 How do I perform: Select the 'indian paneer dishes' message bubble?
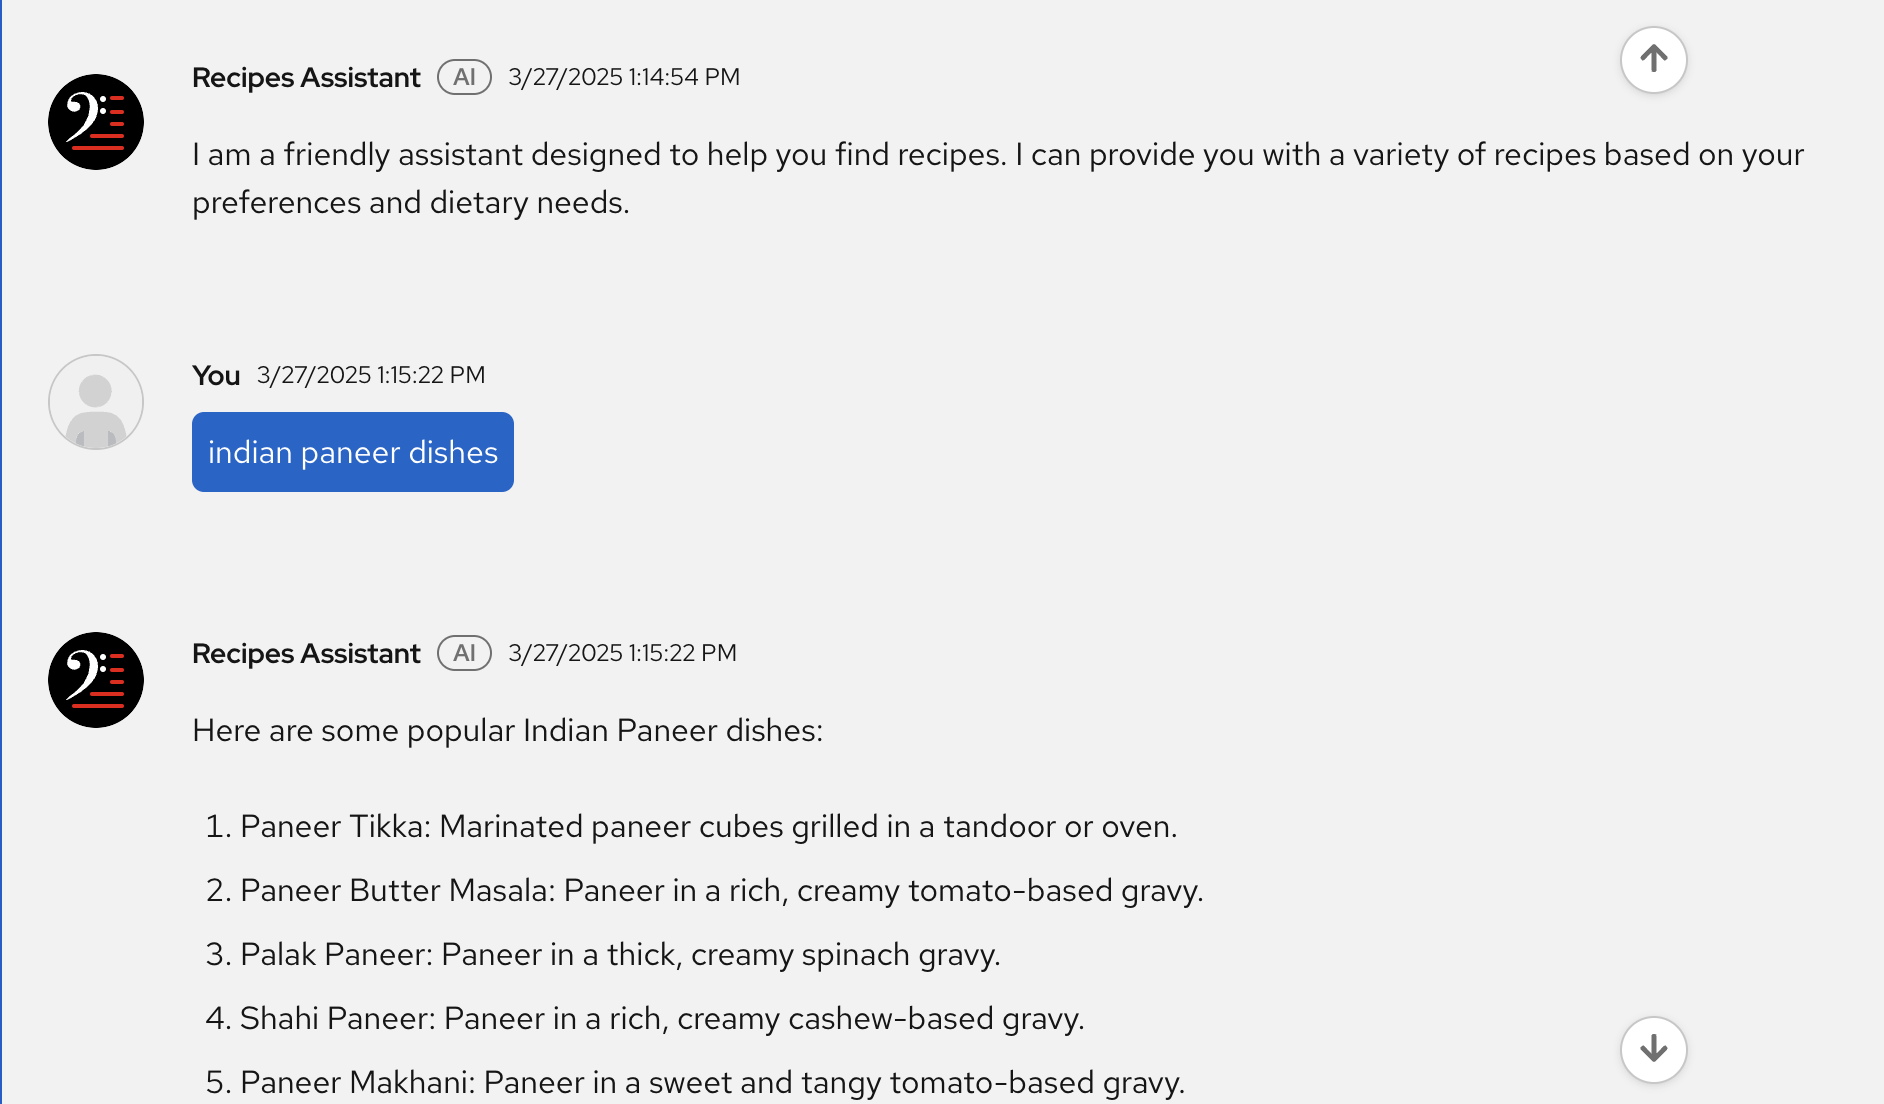pos(353,452)
